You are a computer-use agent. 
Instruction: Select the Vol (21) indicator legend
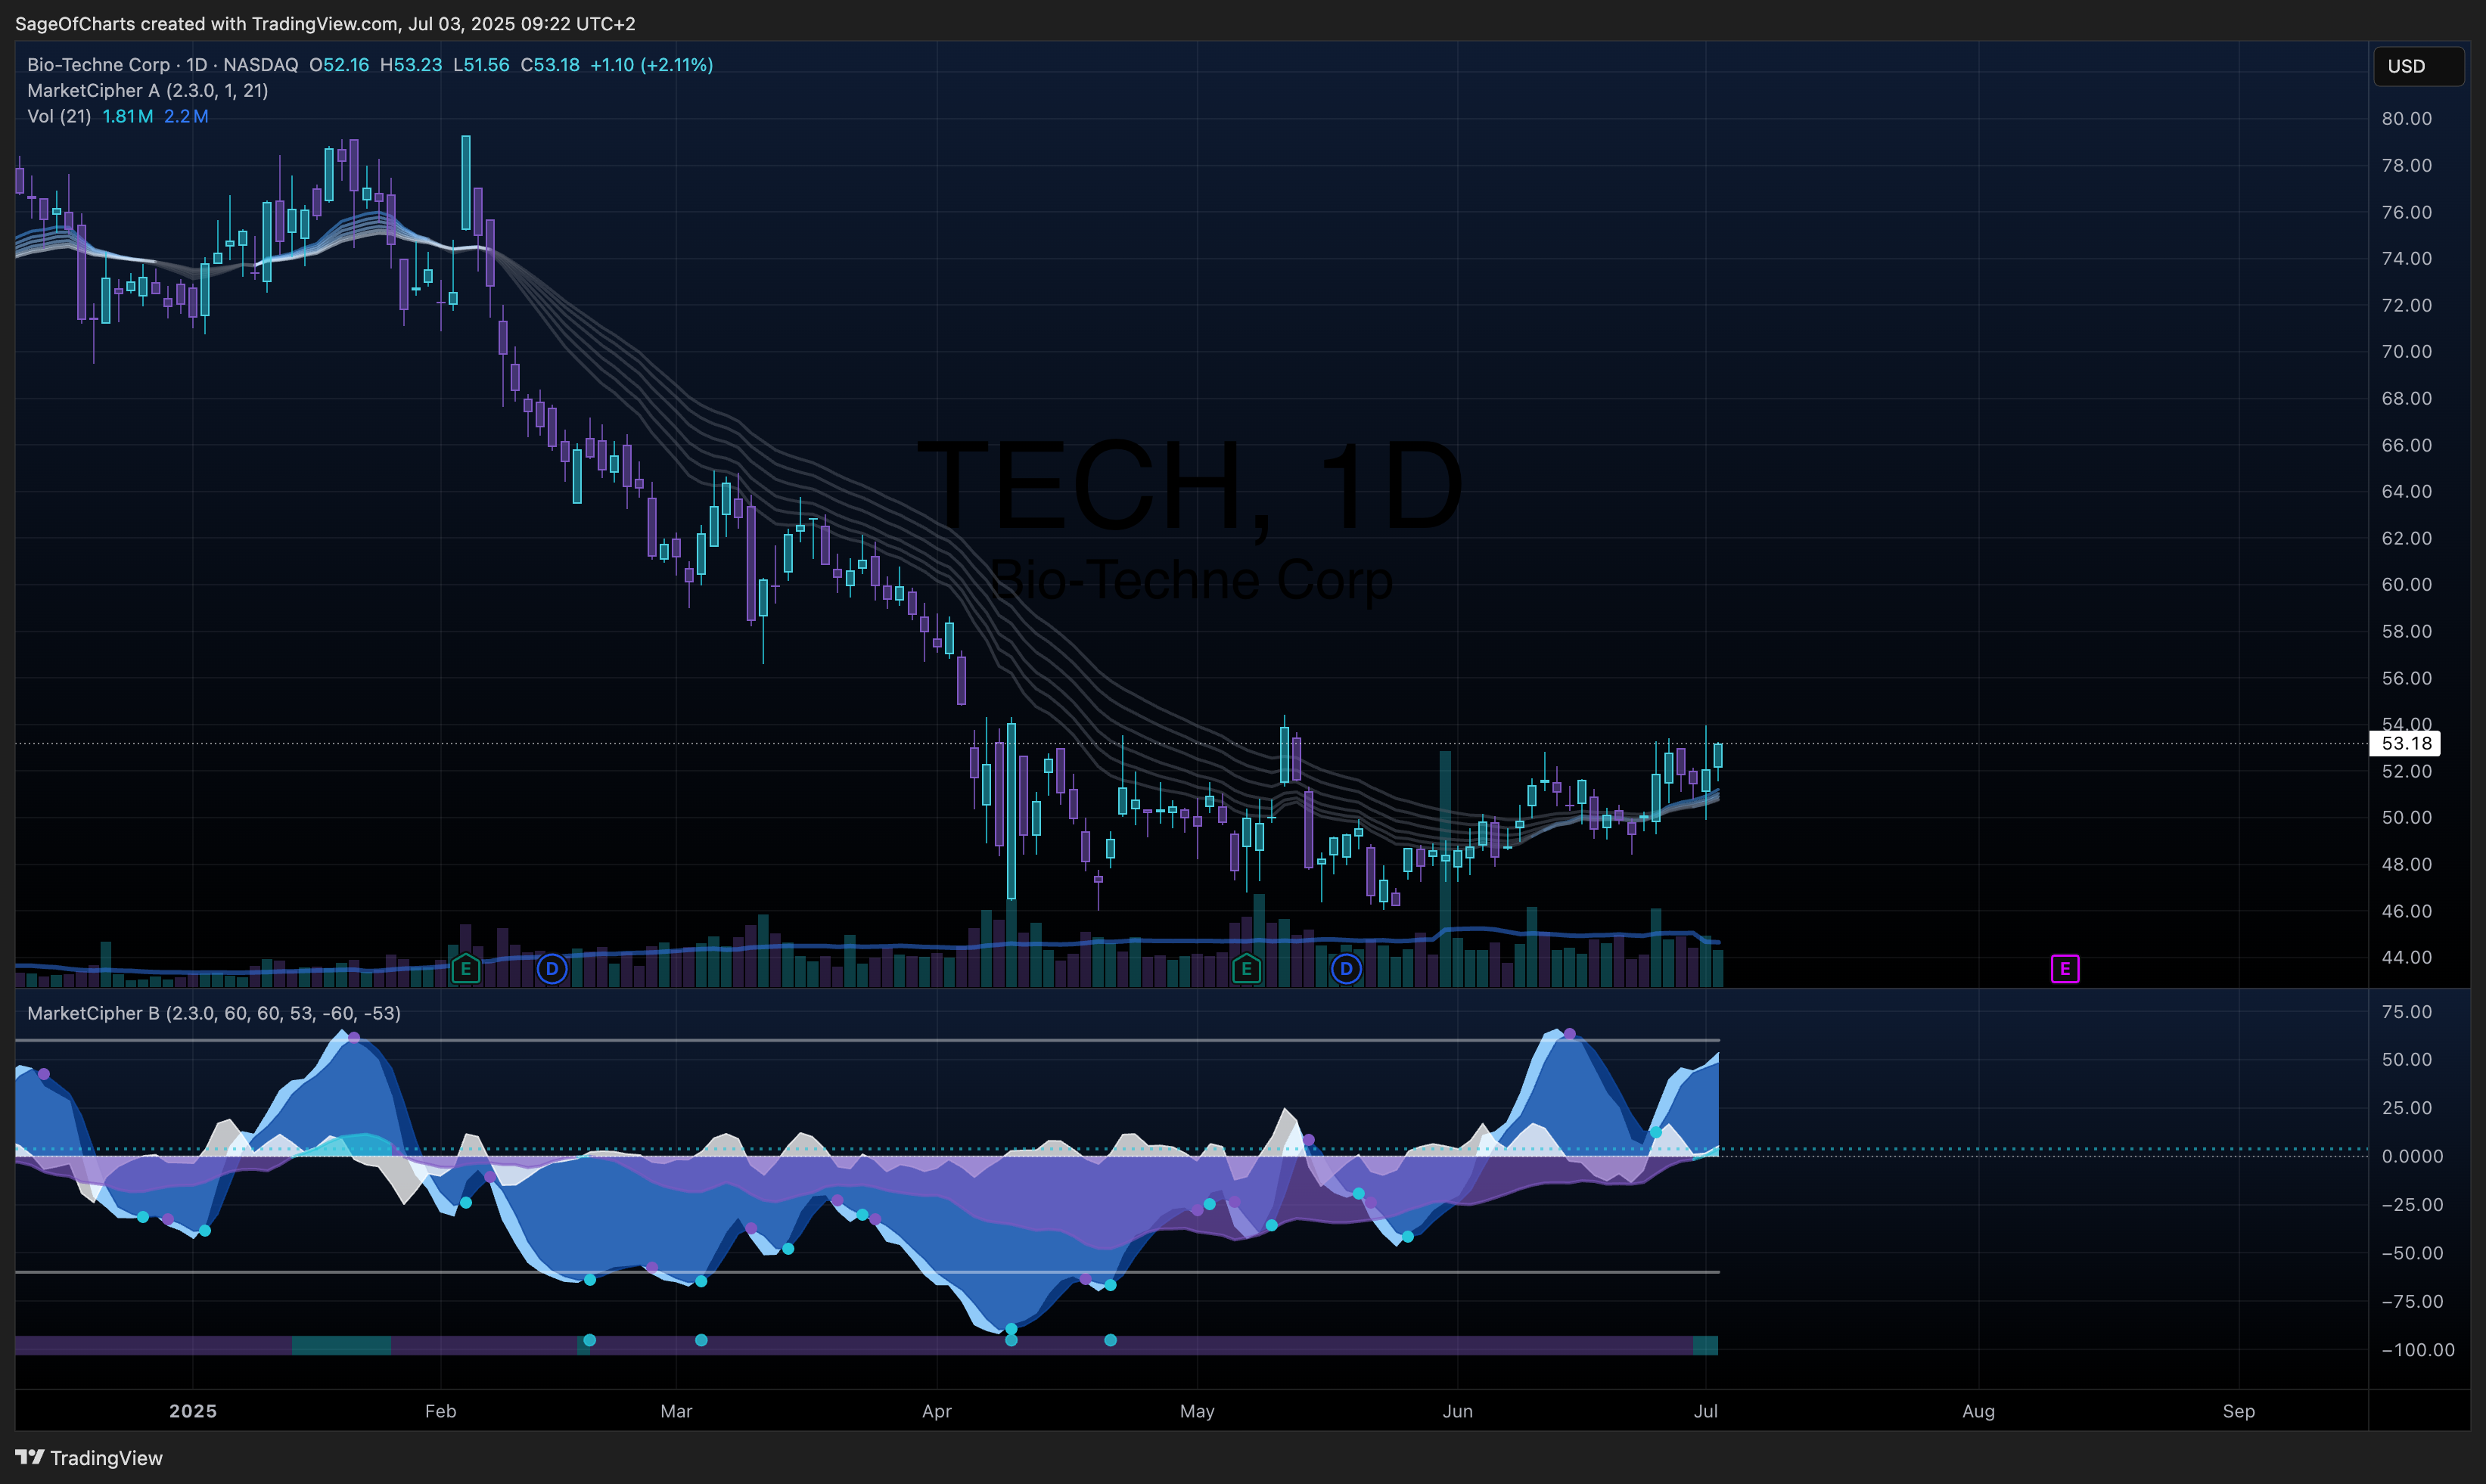click(59, 116)
